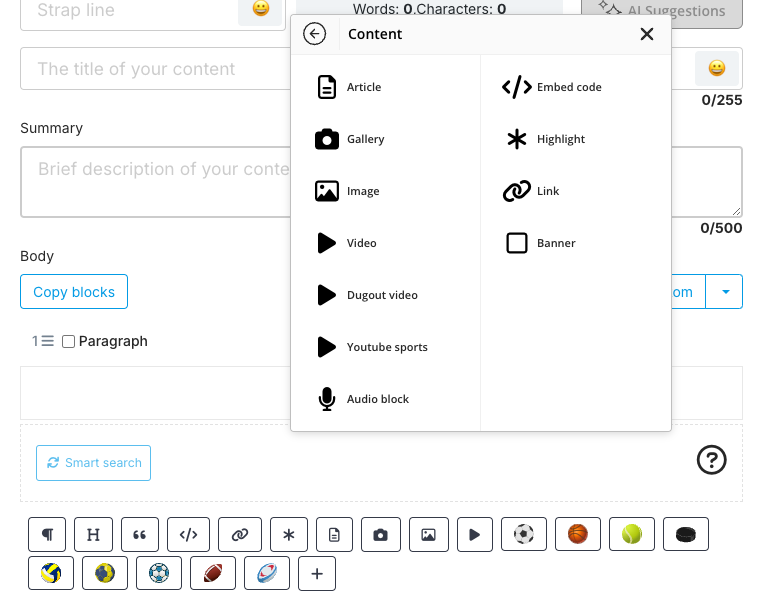Click the plus button for more blocks
Viewport: 763px width, 605px height.
tap(317, 573)
